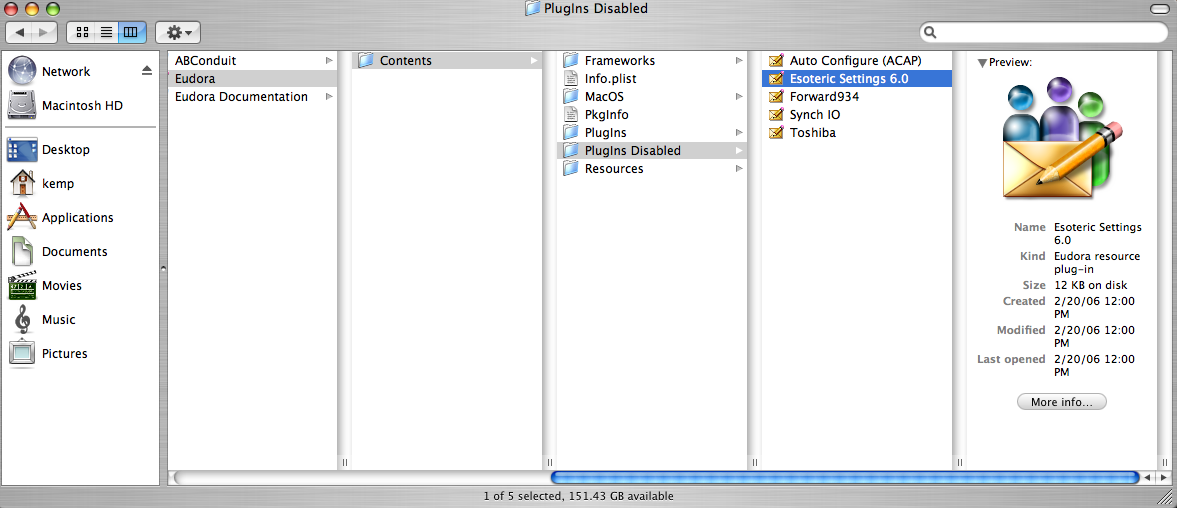Click the Auto Configure (ACAP) plug-in icon
The height and width of the screenshot is (508, 1177).
[x=776, y=61]
